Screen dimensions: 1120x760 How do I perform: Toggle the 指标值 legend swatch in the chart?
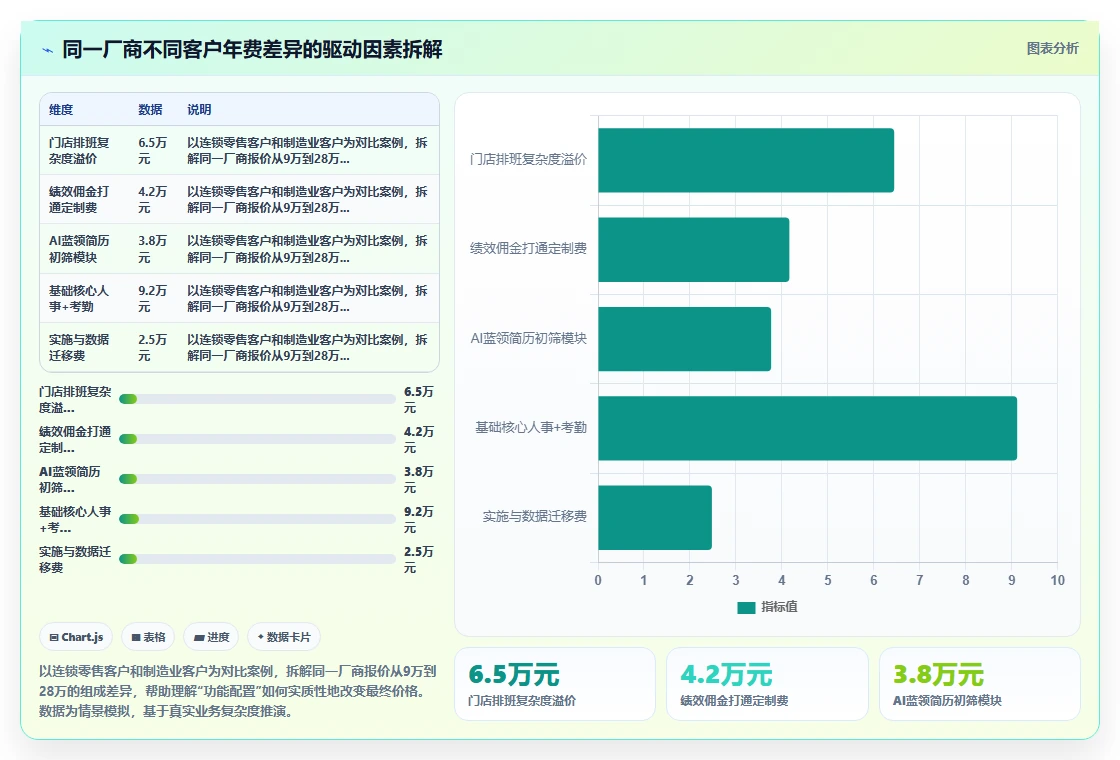[x=746, y=607]
